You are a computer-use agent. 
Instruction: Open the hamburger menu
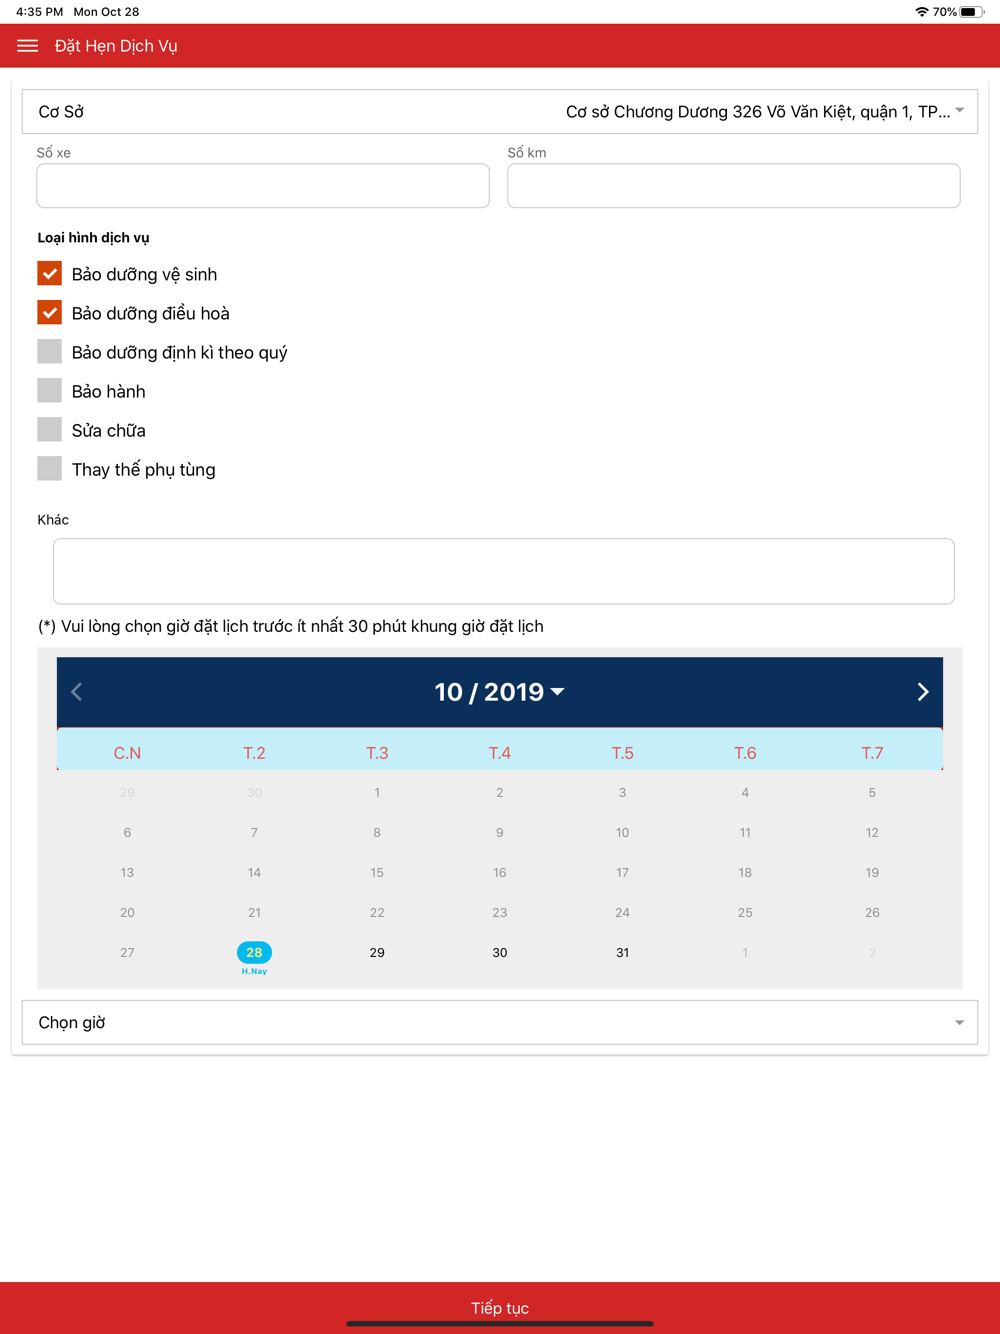(x=27, y=46)
